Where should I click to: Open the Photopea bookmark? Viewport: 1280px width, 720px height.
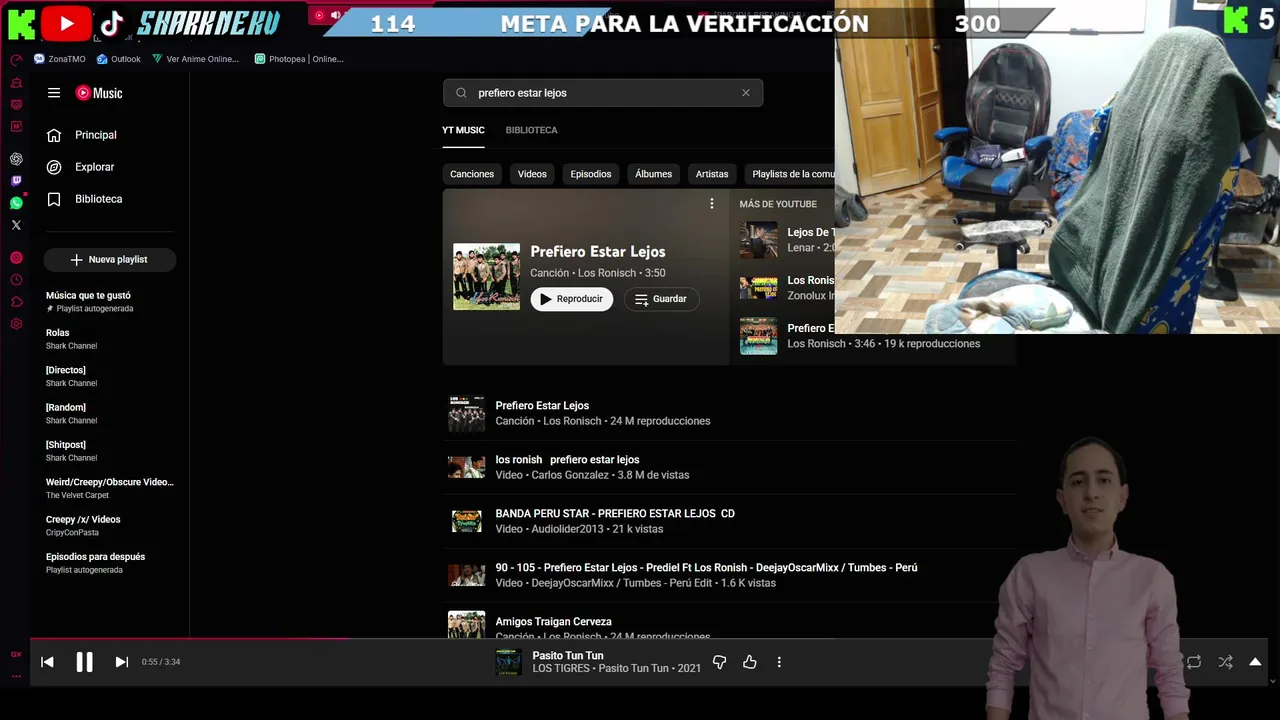(299, 59)
